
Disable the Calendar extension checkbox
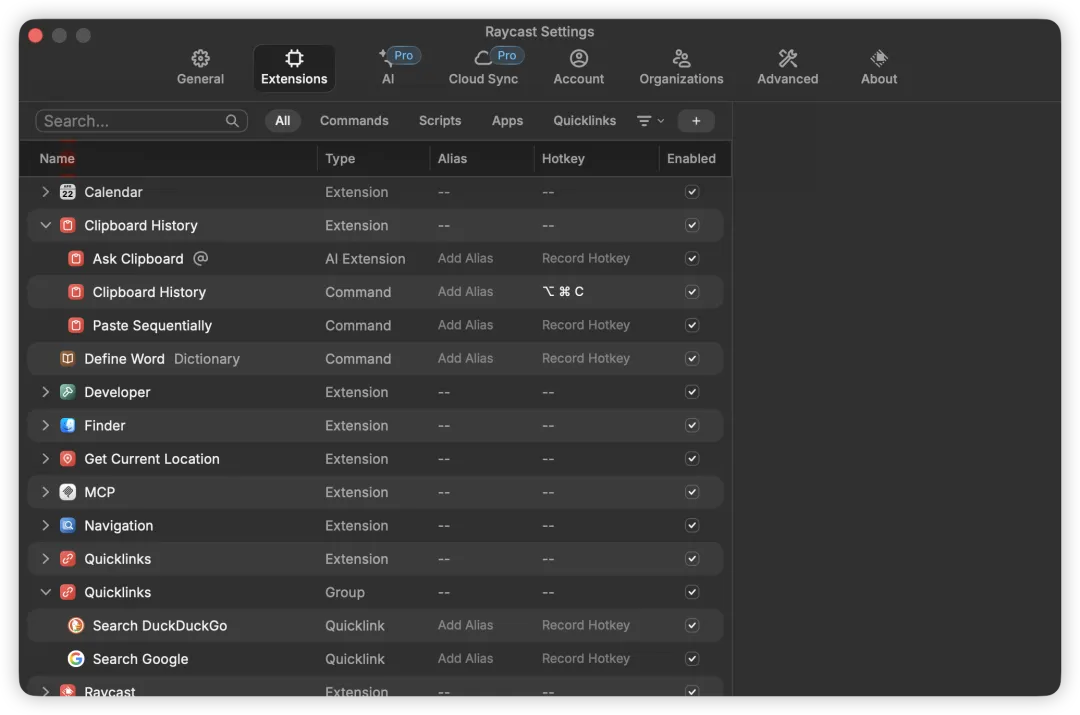(692, 191)
